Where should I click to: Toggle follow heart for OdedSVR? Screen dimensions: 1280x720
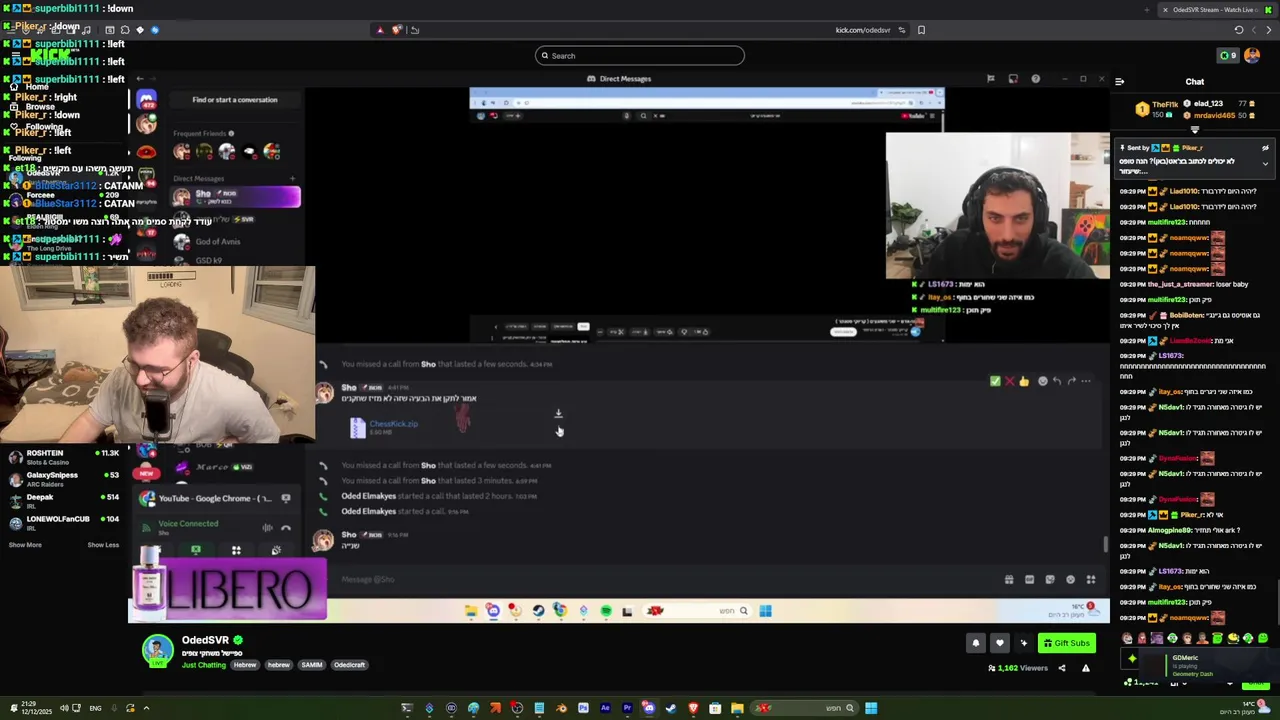999,643
